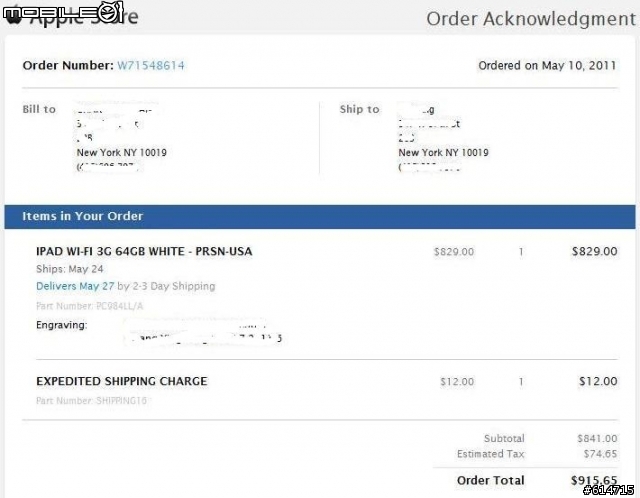The image size is (640, 498).
Task: Click the Ordered on May 10, 2011 text
Action: pyautogui.click(x=547, y=65)
